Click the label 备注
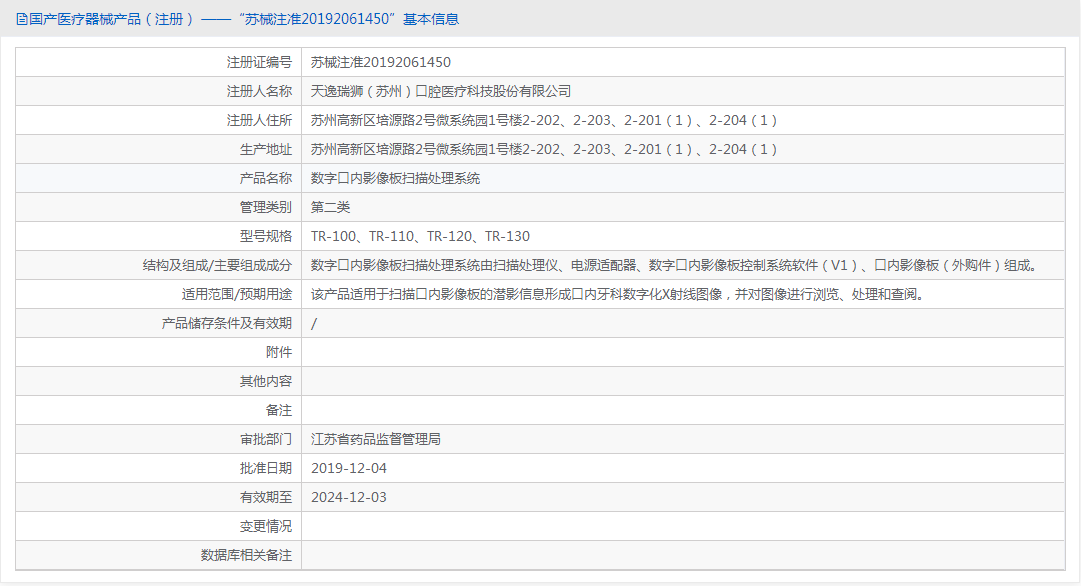Image resolution: width=1081 pixels, height=586 pixels. [x=279, y=410]
